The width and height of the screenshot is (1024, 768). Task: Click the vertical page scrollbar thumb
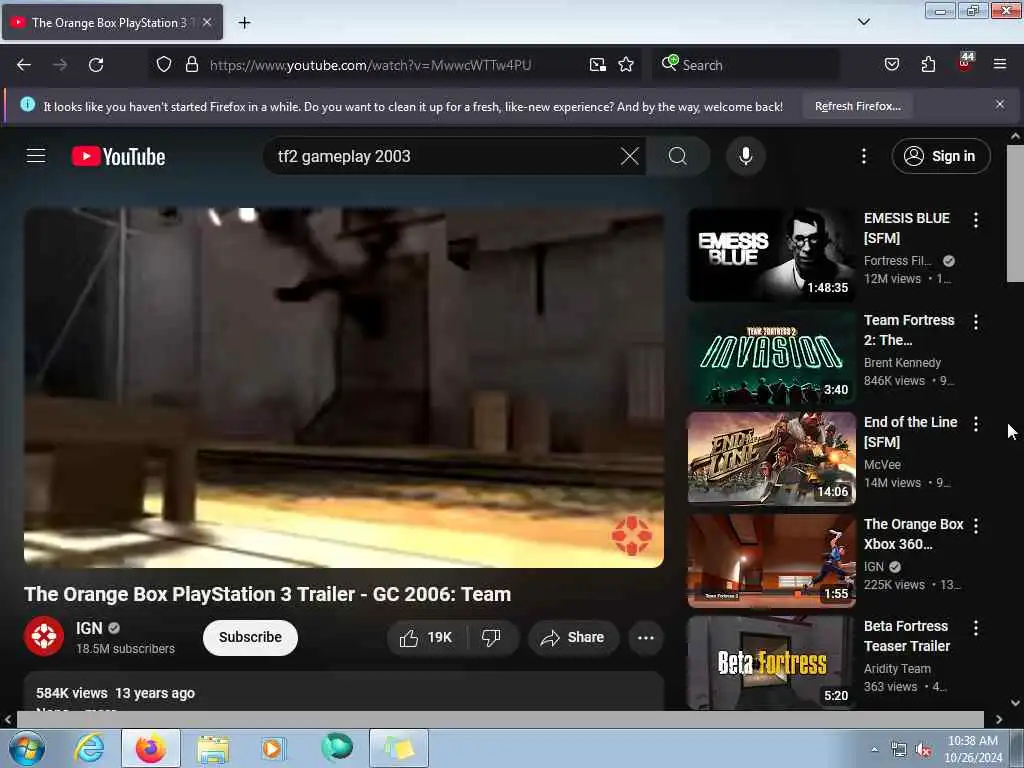(1014, 214)
